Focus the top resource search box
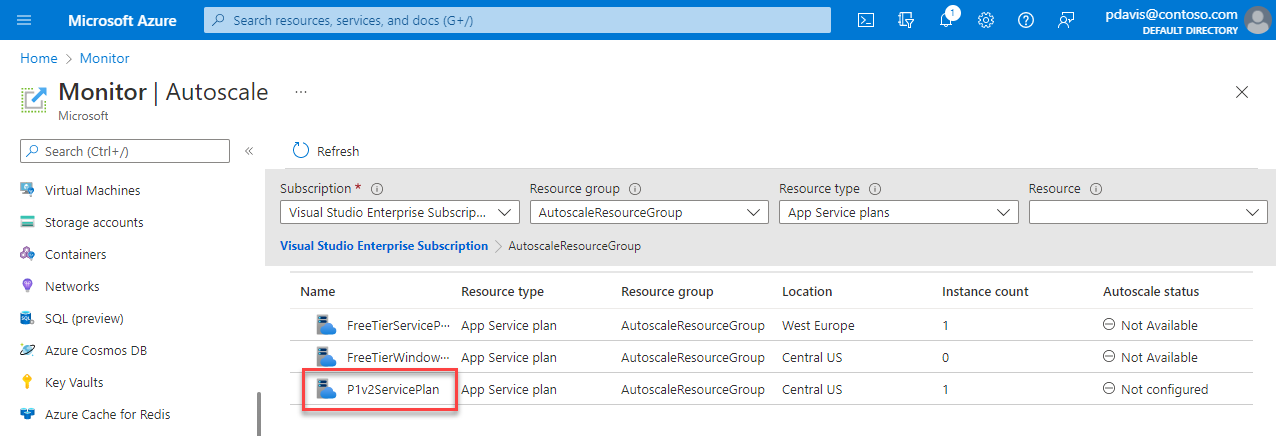Screen dimensions: 1276x436 (x=517, y=20)
